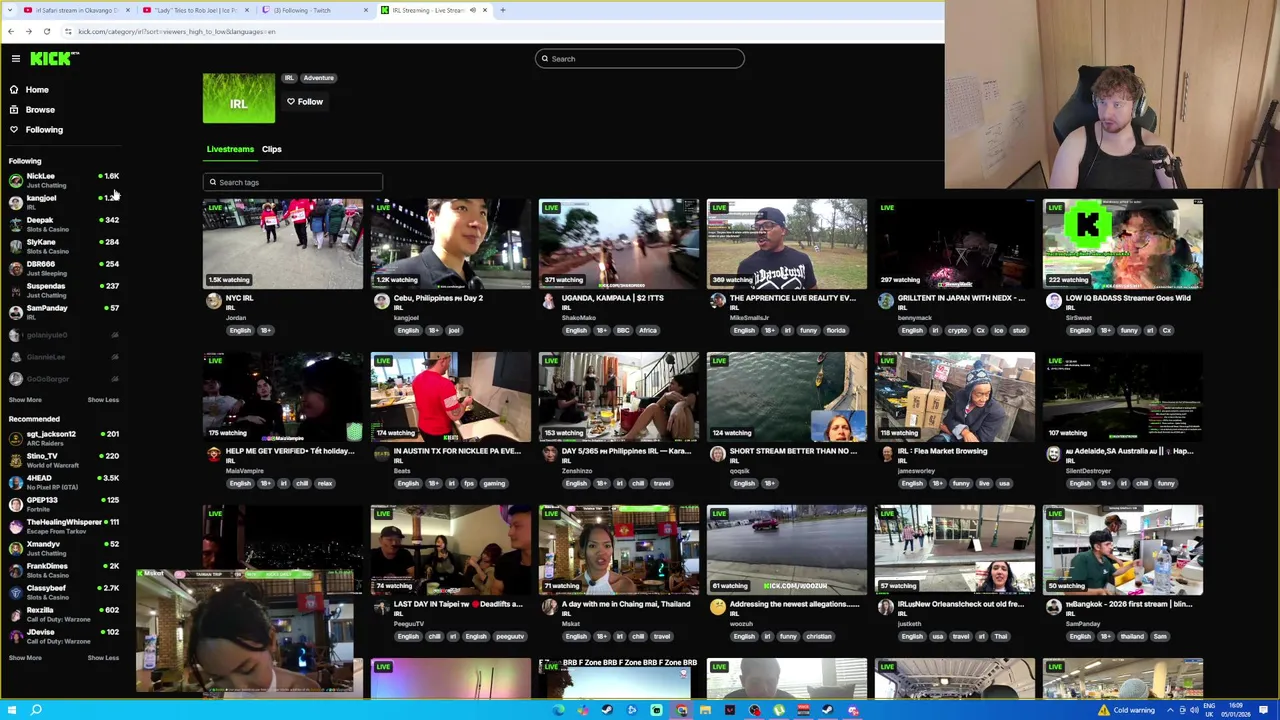Click JDevise avatar in Recommended
Viewport: 1280px width, 720px height.
click(x=15, y=636)
